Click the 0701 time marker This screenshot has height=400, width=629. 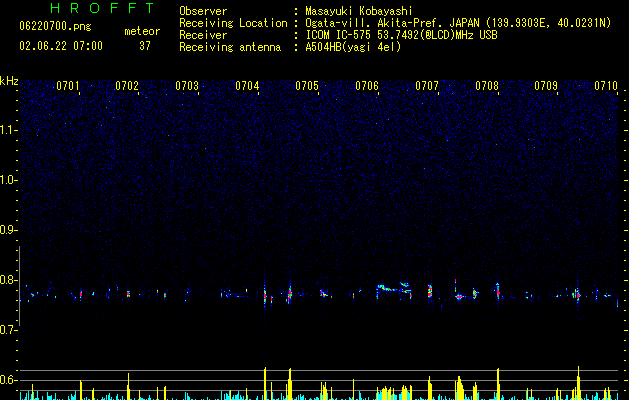(x=67, y=86)
